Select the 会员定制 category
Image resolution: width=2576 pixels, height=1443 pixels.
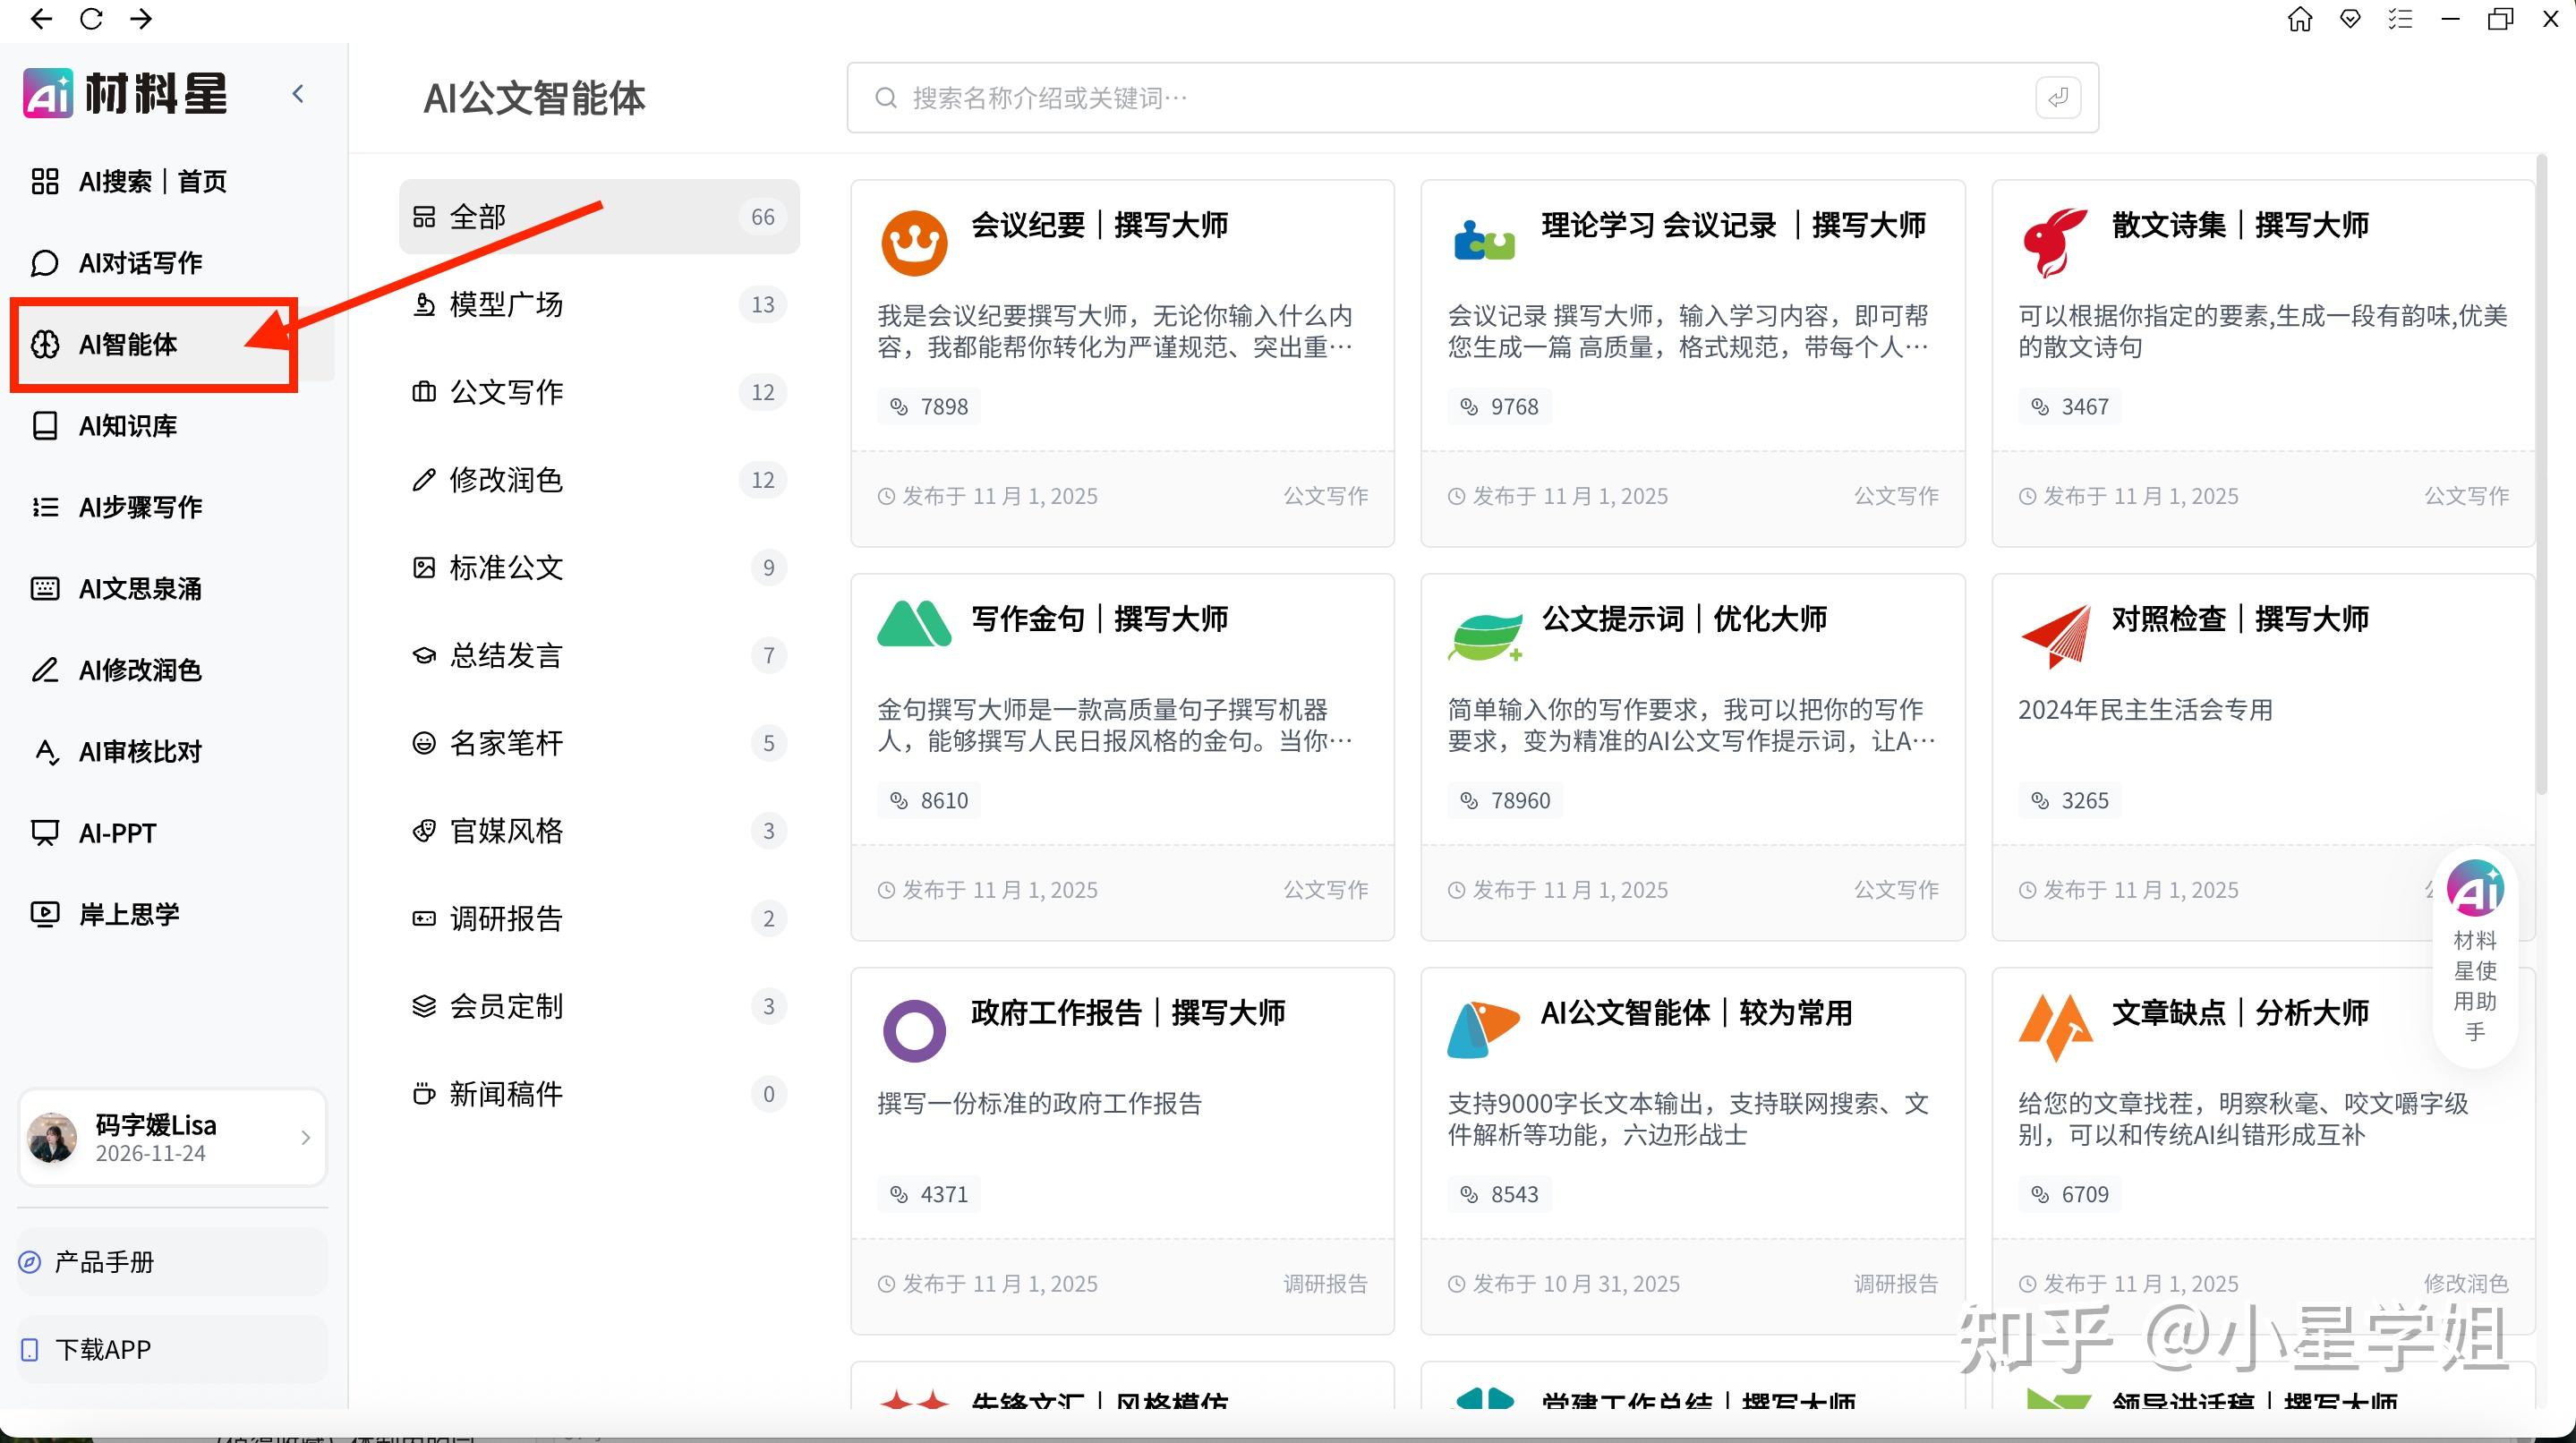599,1006
